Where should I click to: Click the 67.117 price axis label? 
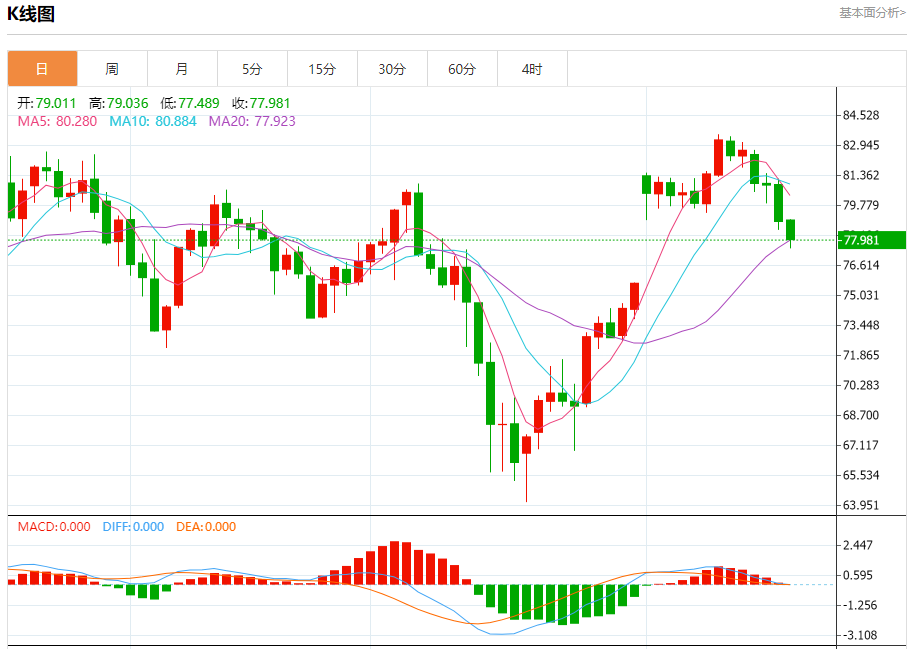(x=861, y=446)
